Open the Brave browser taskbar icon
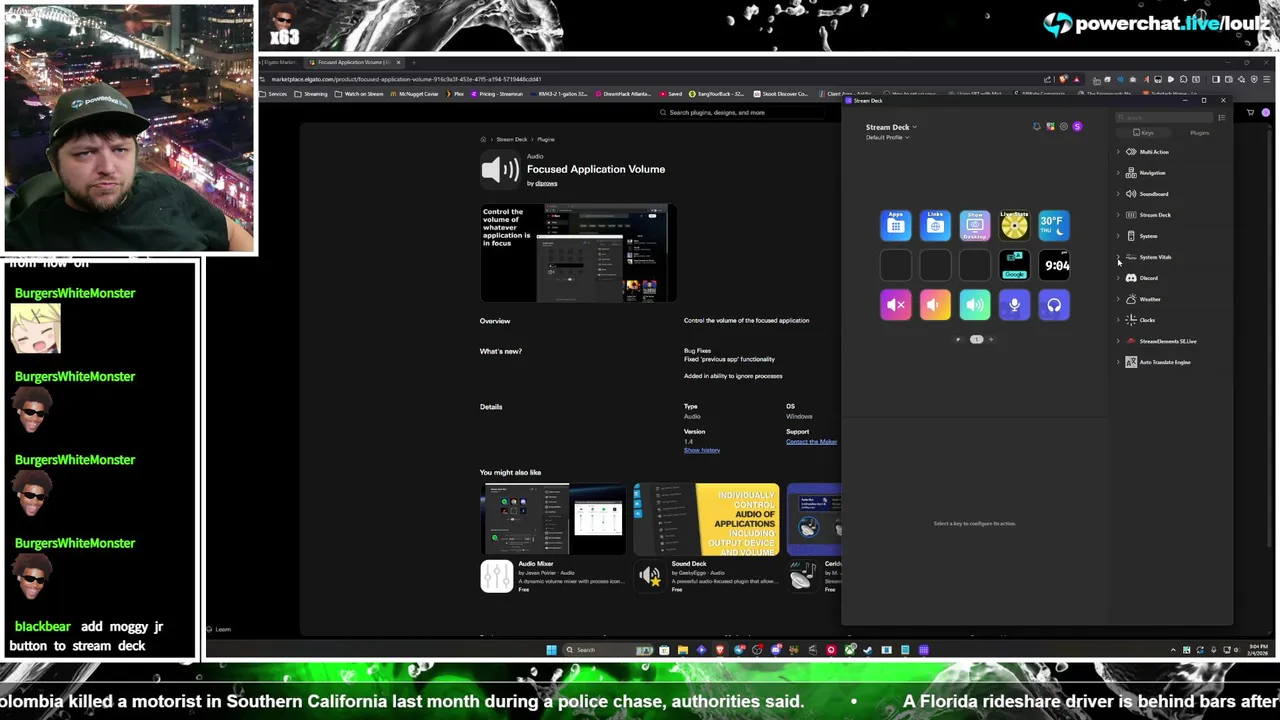The width and height of the screenshot is (1280, 720). [719, 650]
